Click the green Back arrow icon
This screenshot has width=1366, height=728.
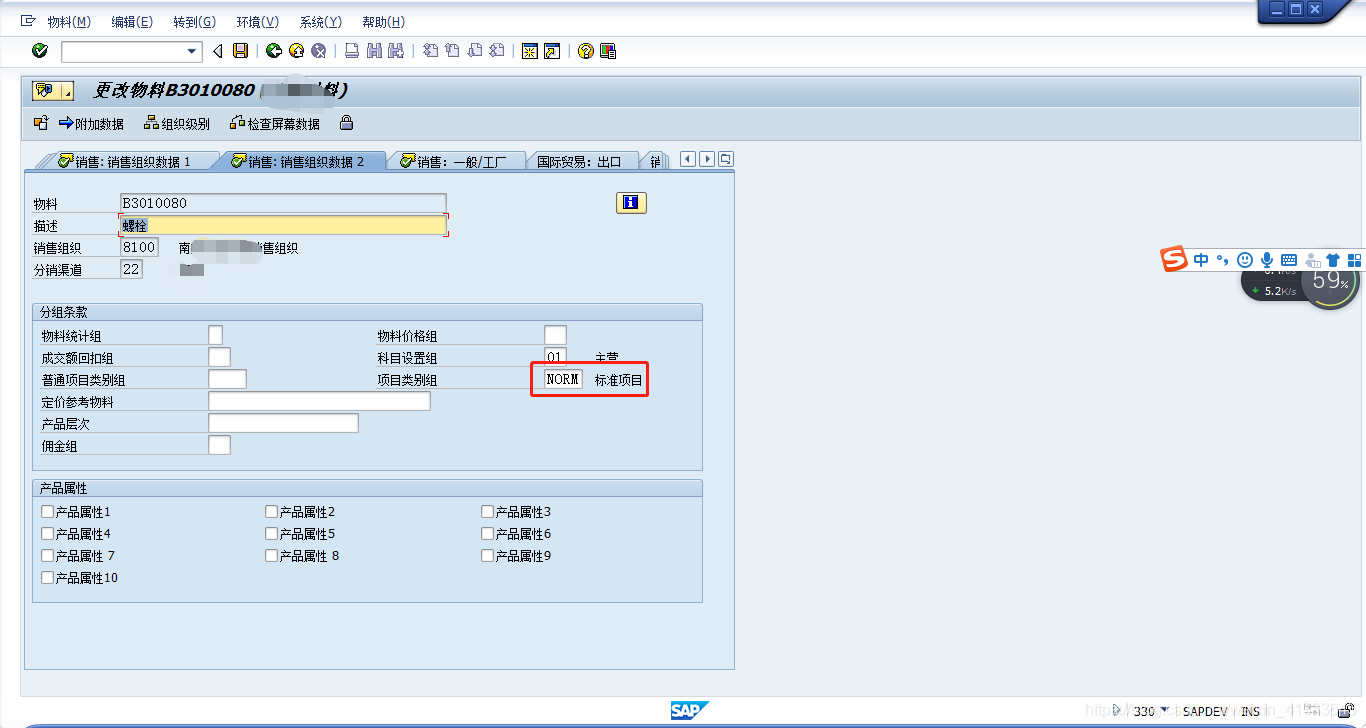(x=273, y=51)
